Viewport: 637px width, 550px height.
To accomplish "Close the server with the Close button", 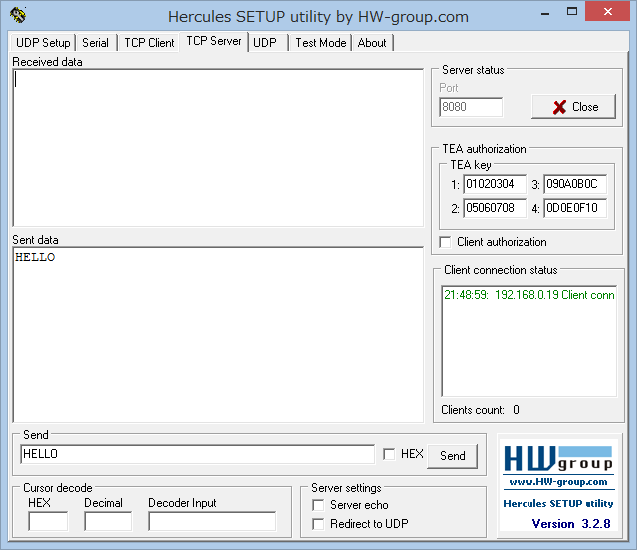I will pos(573,107).
